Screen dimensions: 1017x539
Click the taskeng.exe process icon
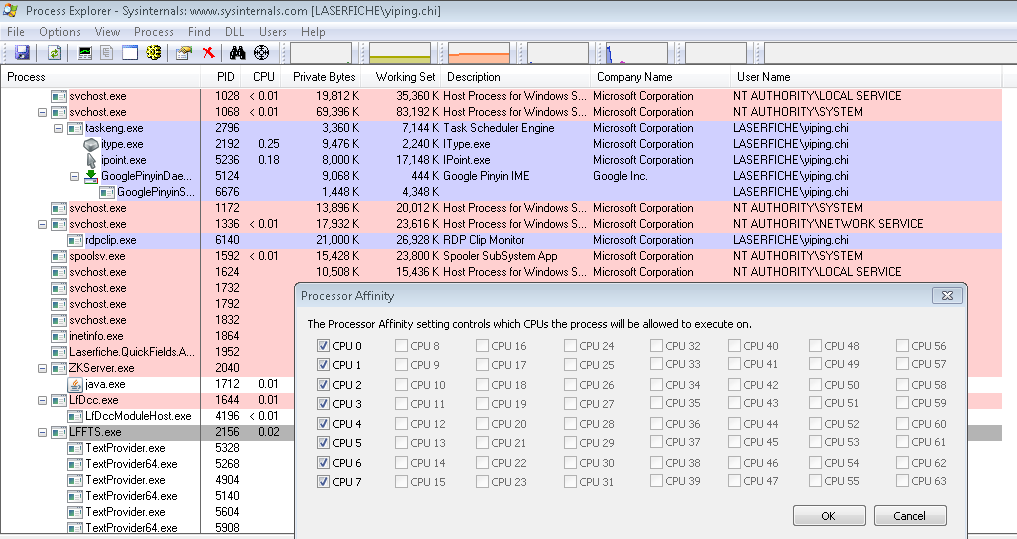point(75,128)
